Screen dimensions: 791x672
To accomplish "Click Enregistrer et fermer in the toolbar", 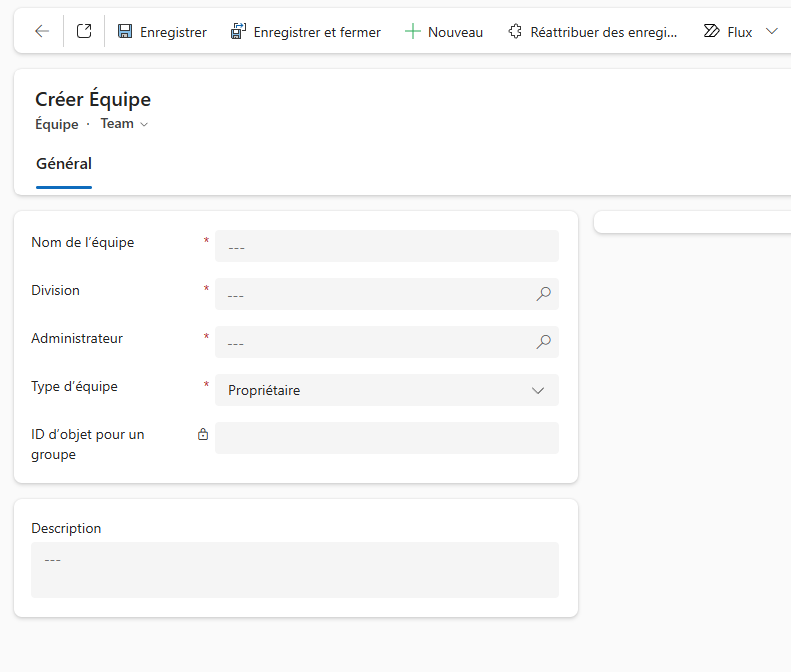I will coord(305,32).
